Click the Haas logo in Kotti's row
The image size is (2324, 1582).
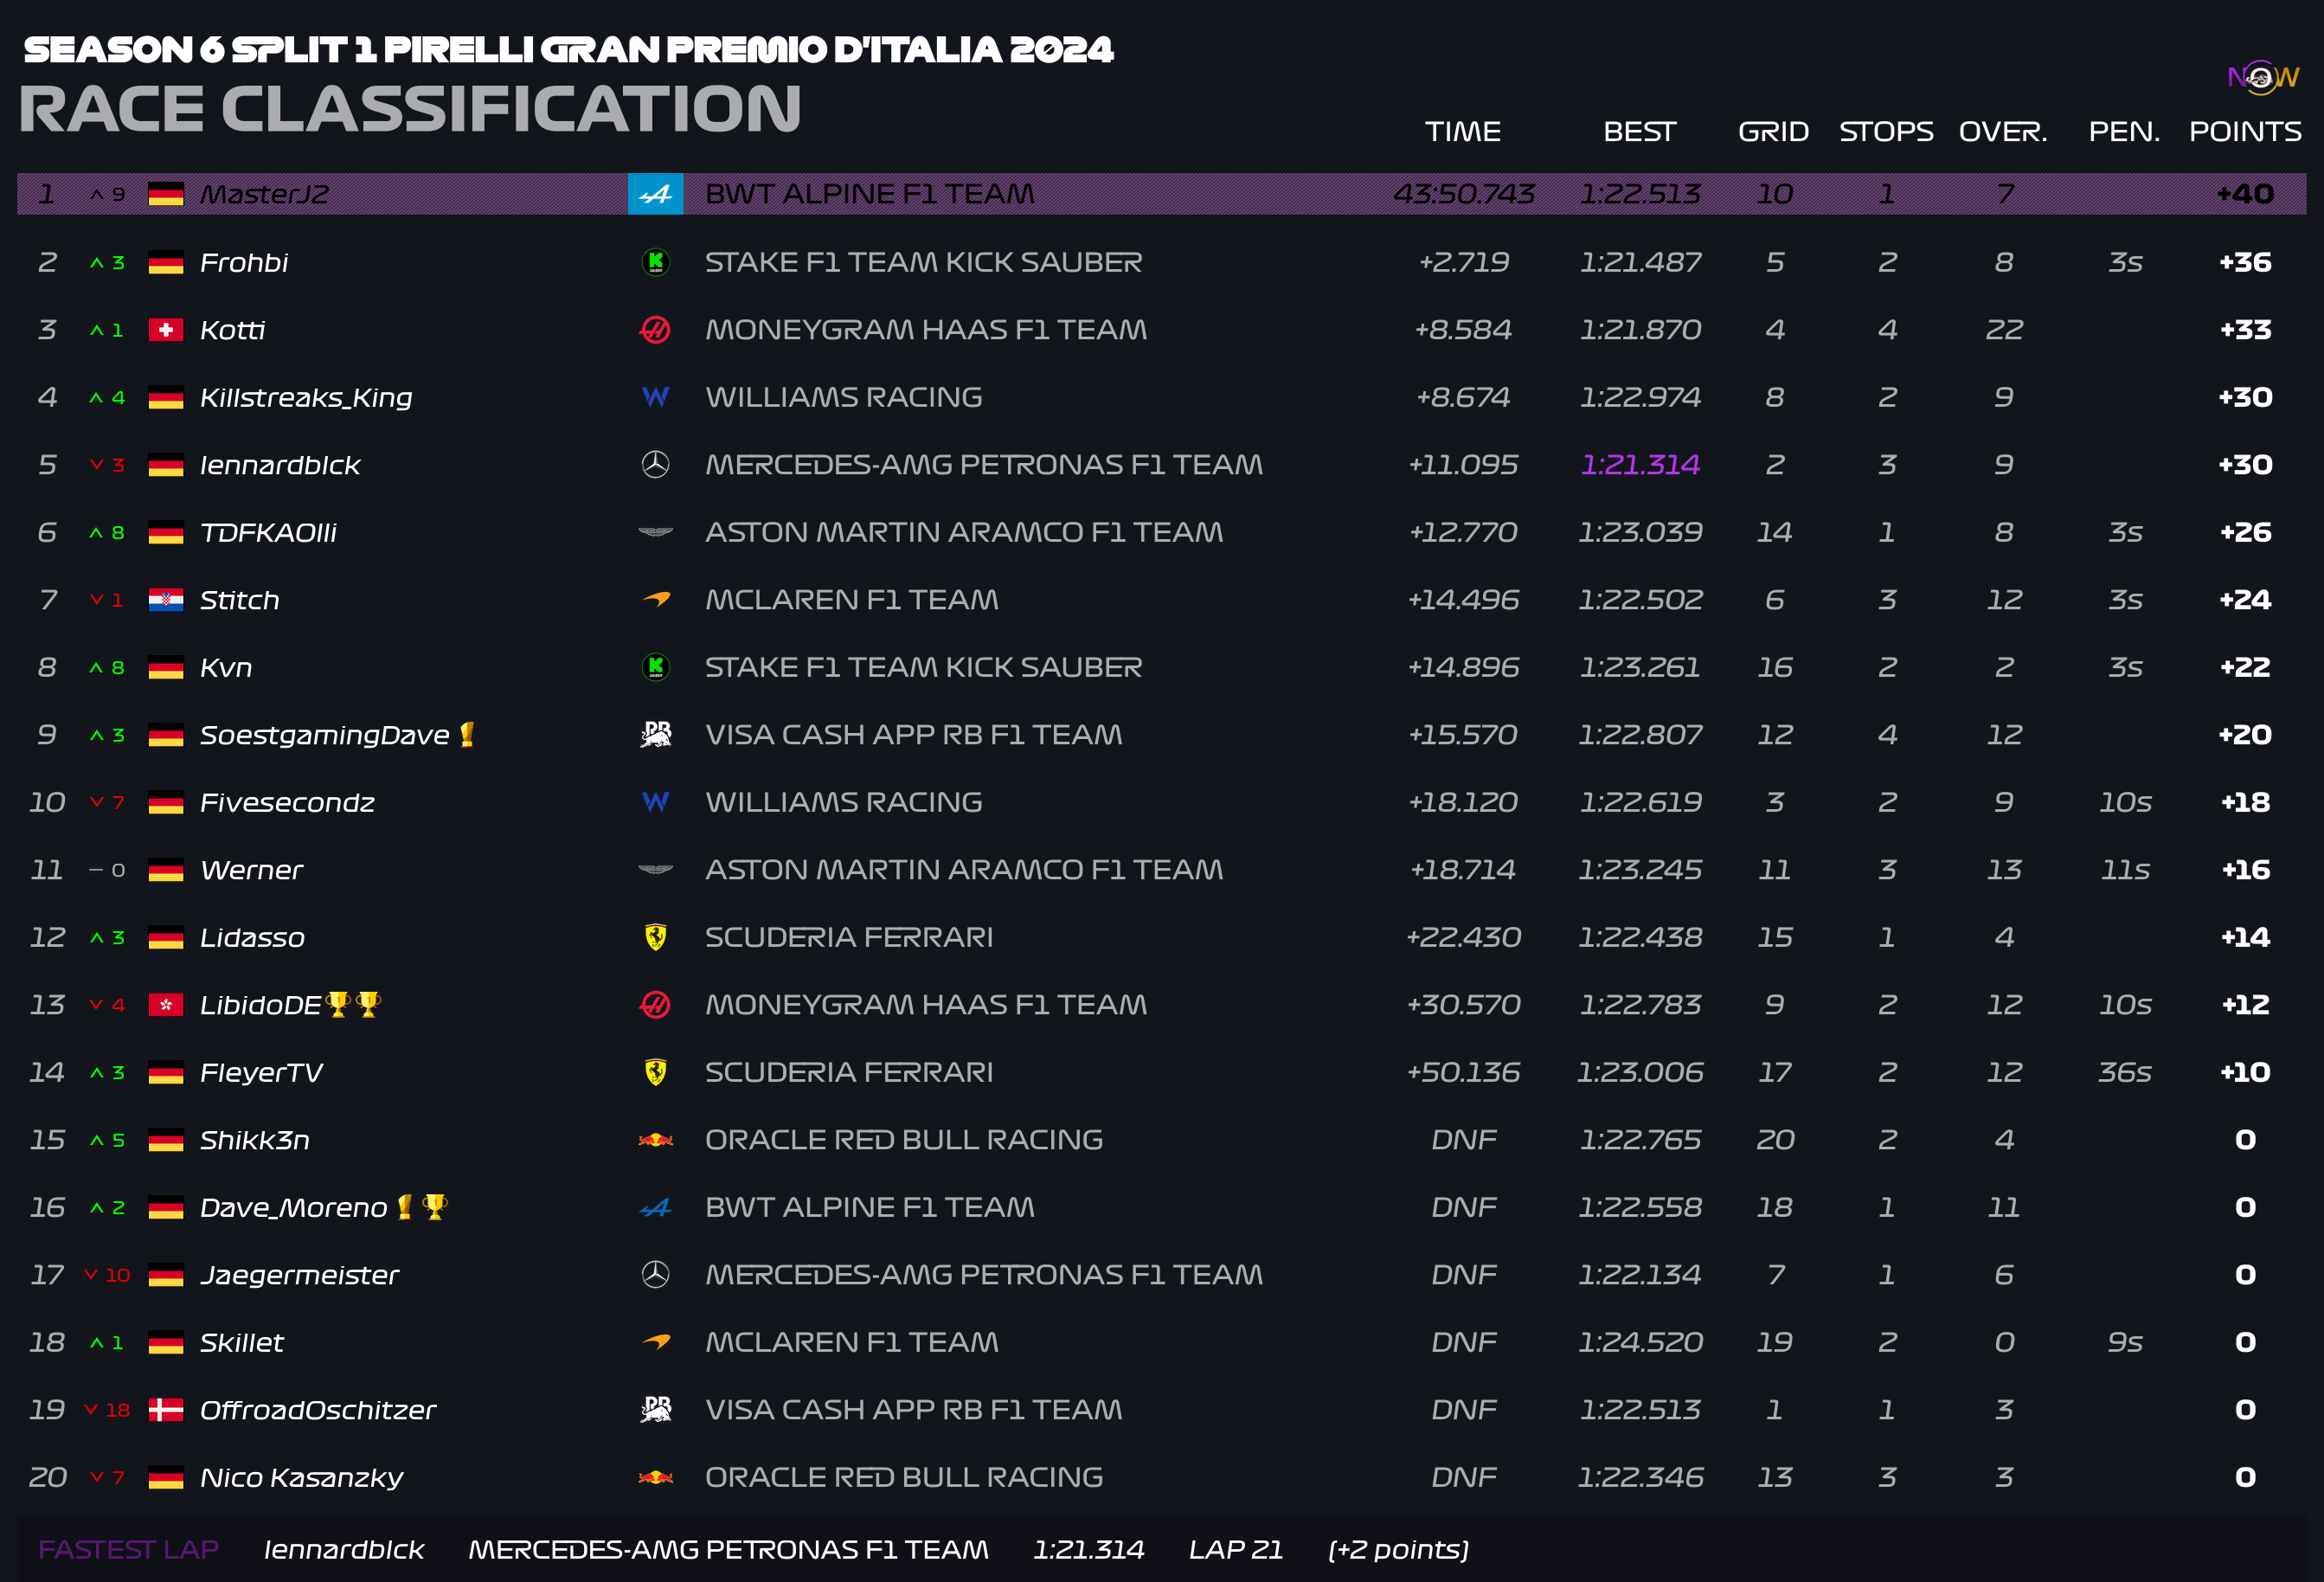click(655, 330)
